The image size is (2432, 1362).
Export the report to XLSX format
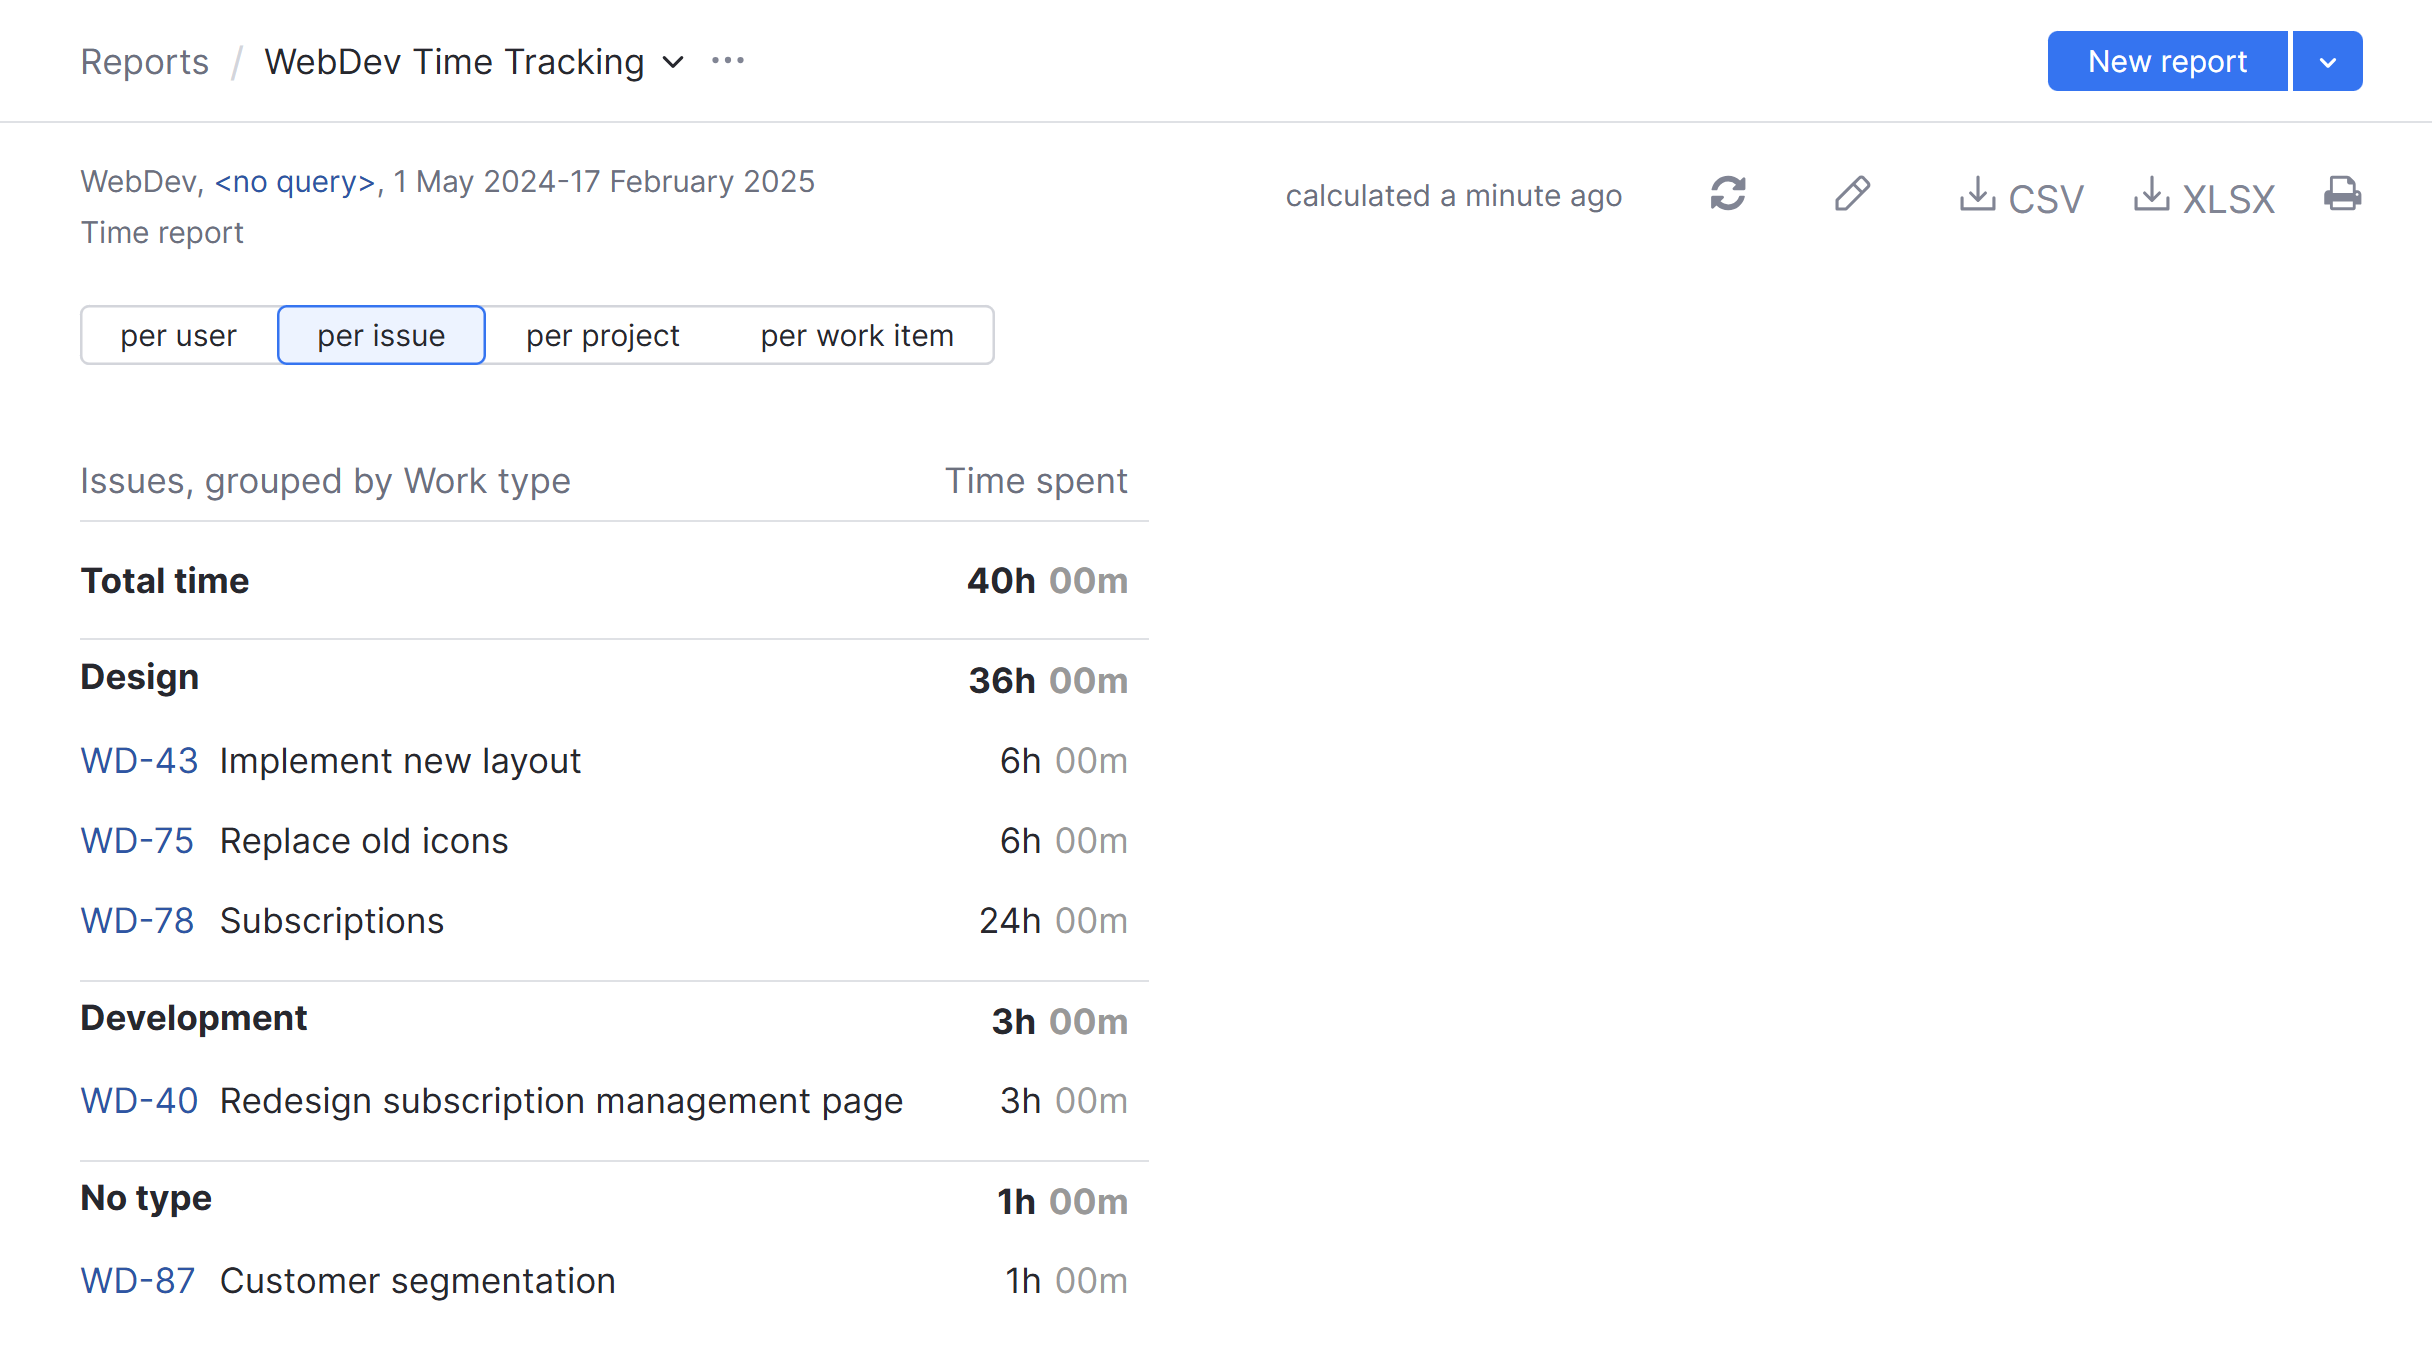(2204, 197)
